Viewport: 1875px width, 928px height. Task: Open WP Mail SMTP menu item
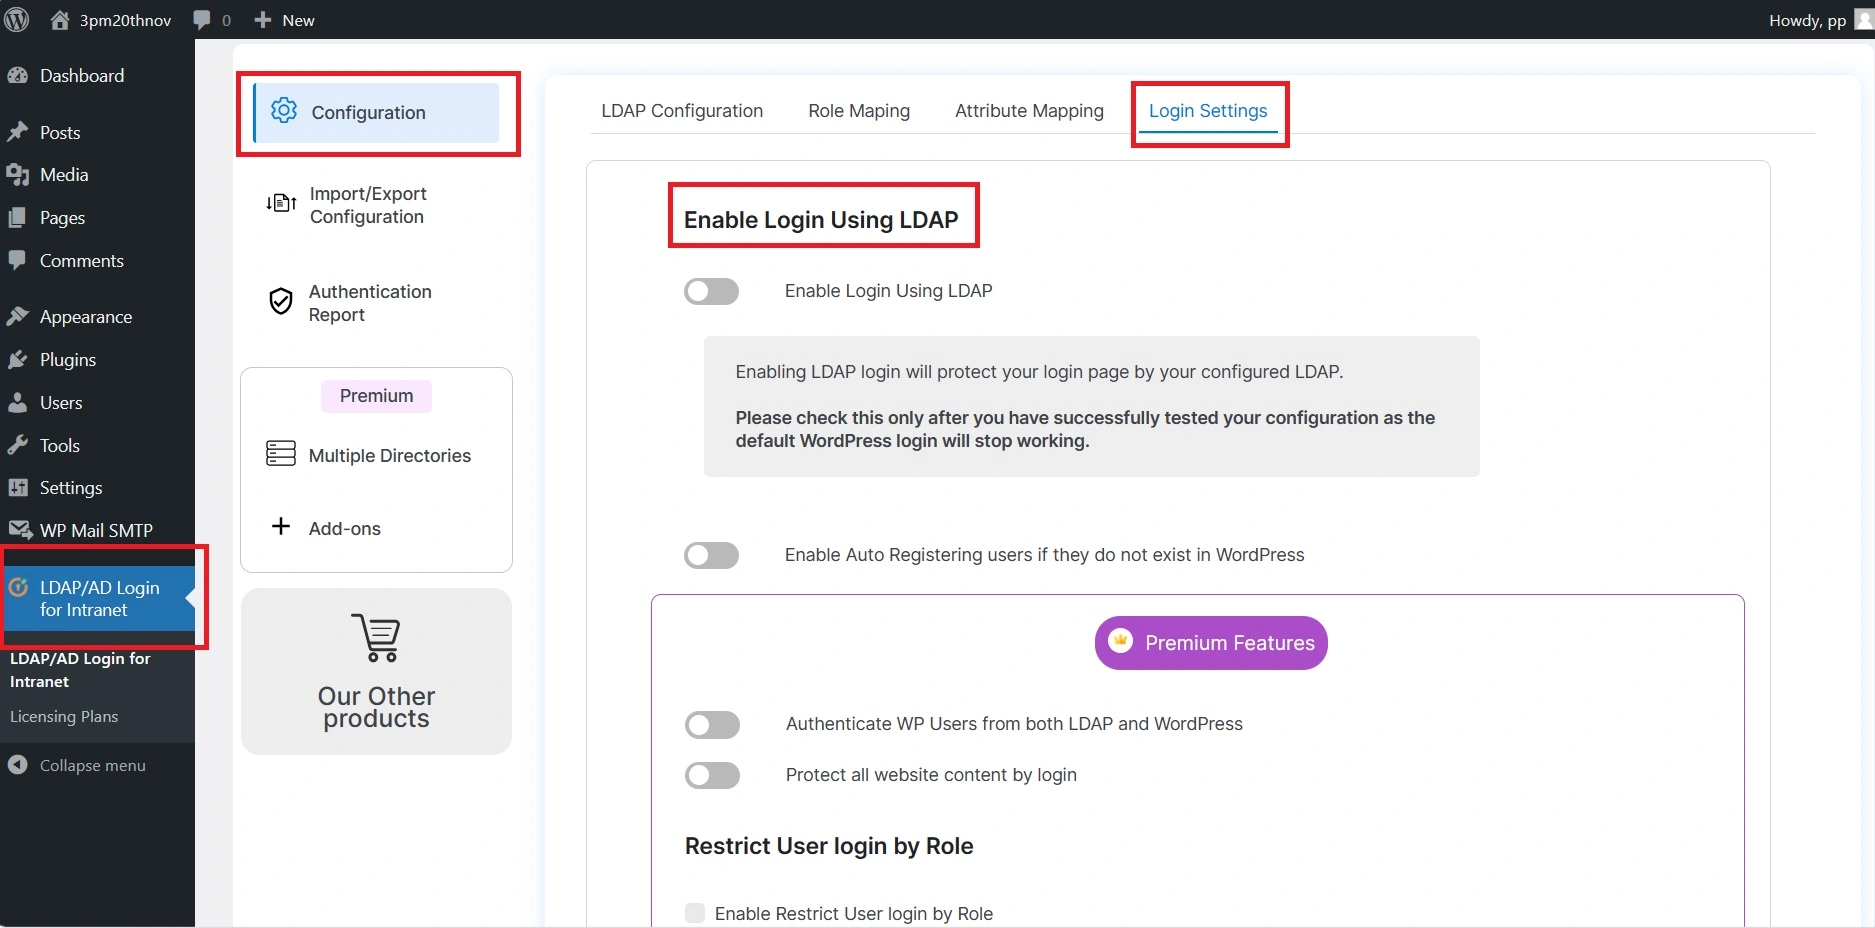pos(97,530)
